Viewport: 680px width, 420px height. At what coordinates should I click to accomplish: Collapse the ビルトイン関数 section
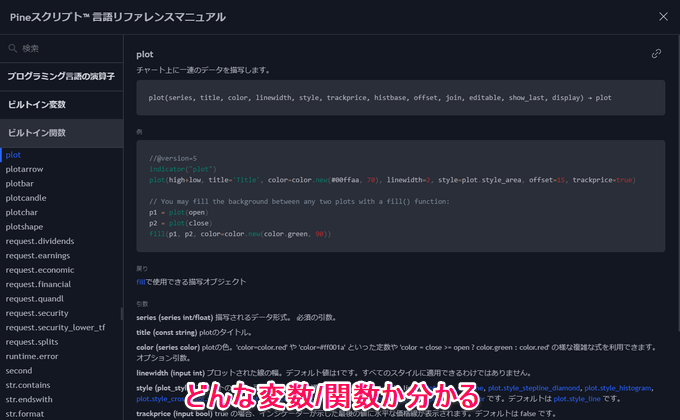[36, 132]
